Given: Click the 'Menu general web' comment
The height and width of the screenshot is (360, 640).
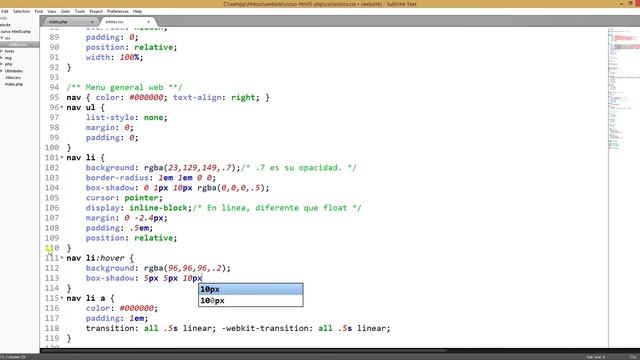Looking at the screenshot, I should point(124,87).
